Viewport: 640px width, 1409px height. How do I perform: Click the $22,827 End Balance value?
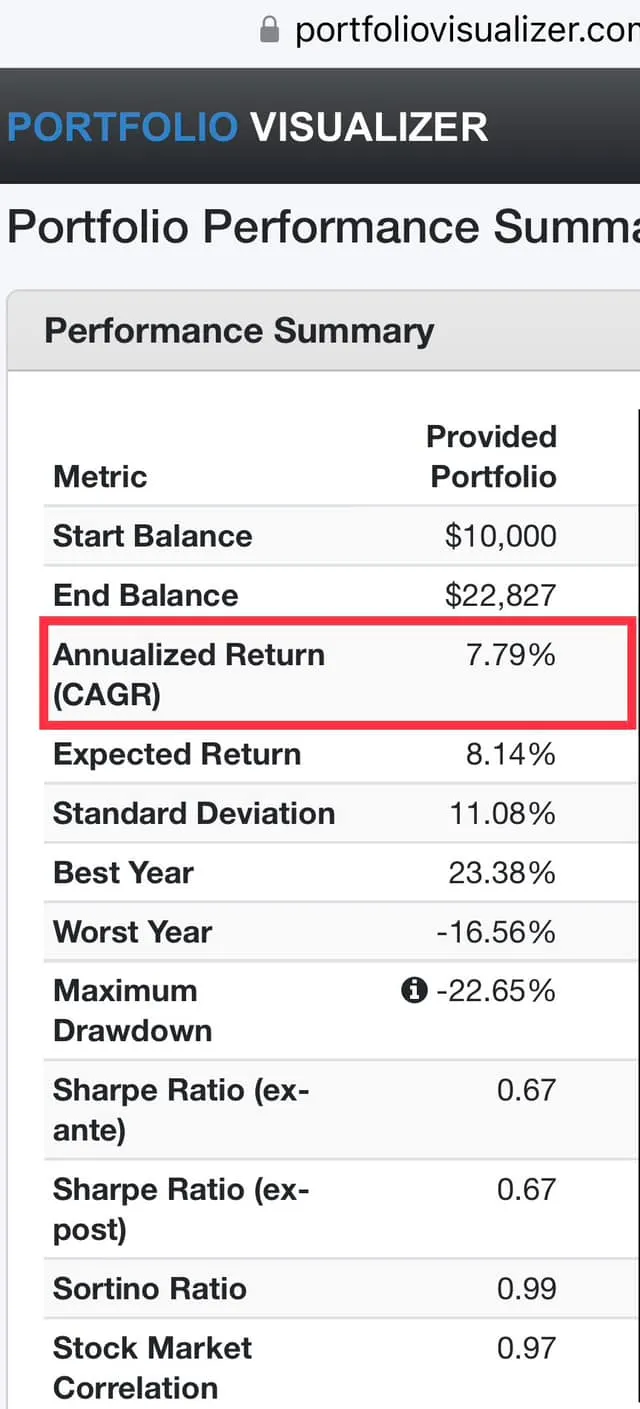click(x=500, y=595)
